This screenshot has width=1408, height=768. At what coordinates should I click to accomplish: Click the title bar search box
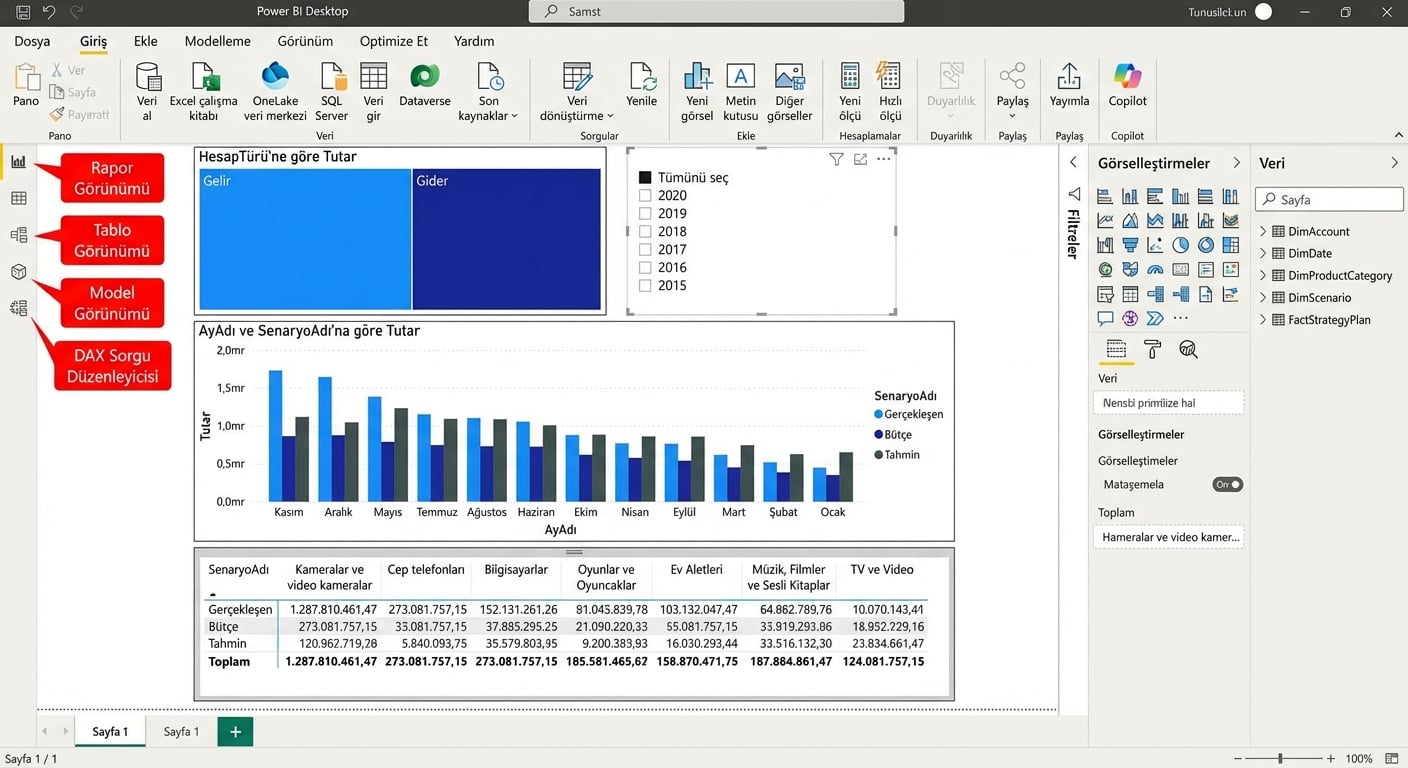click(x=716, y=11)
